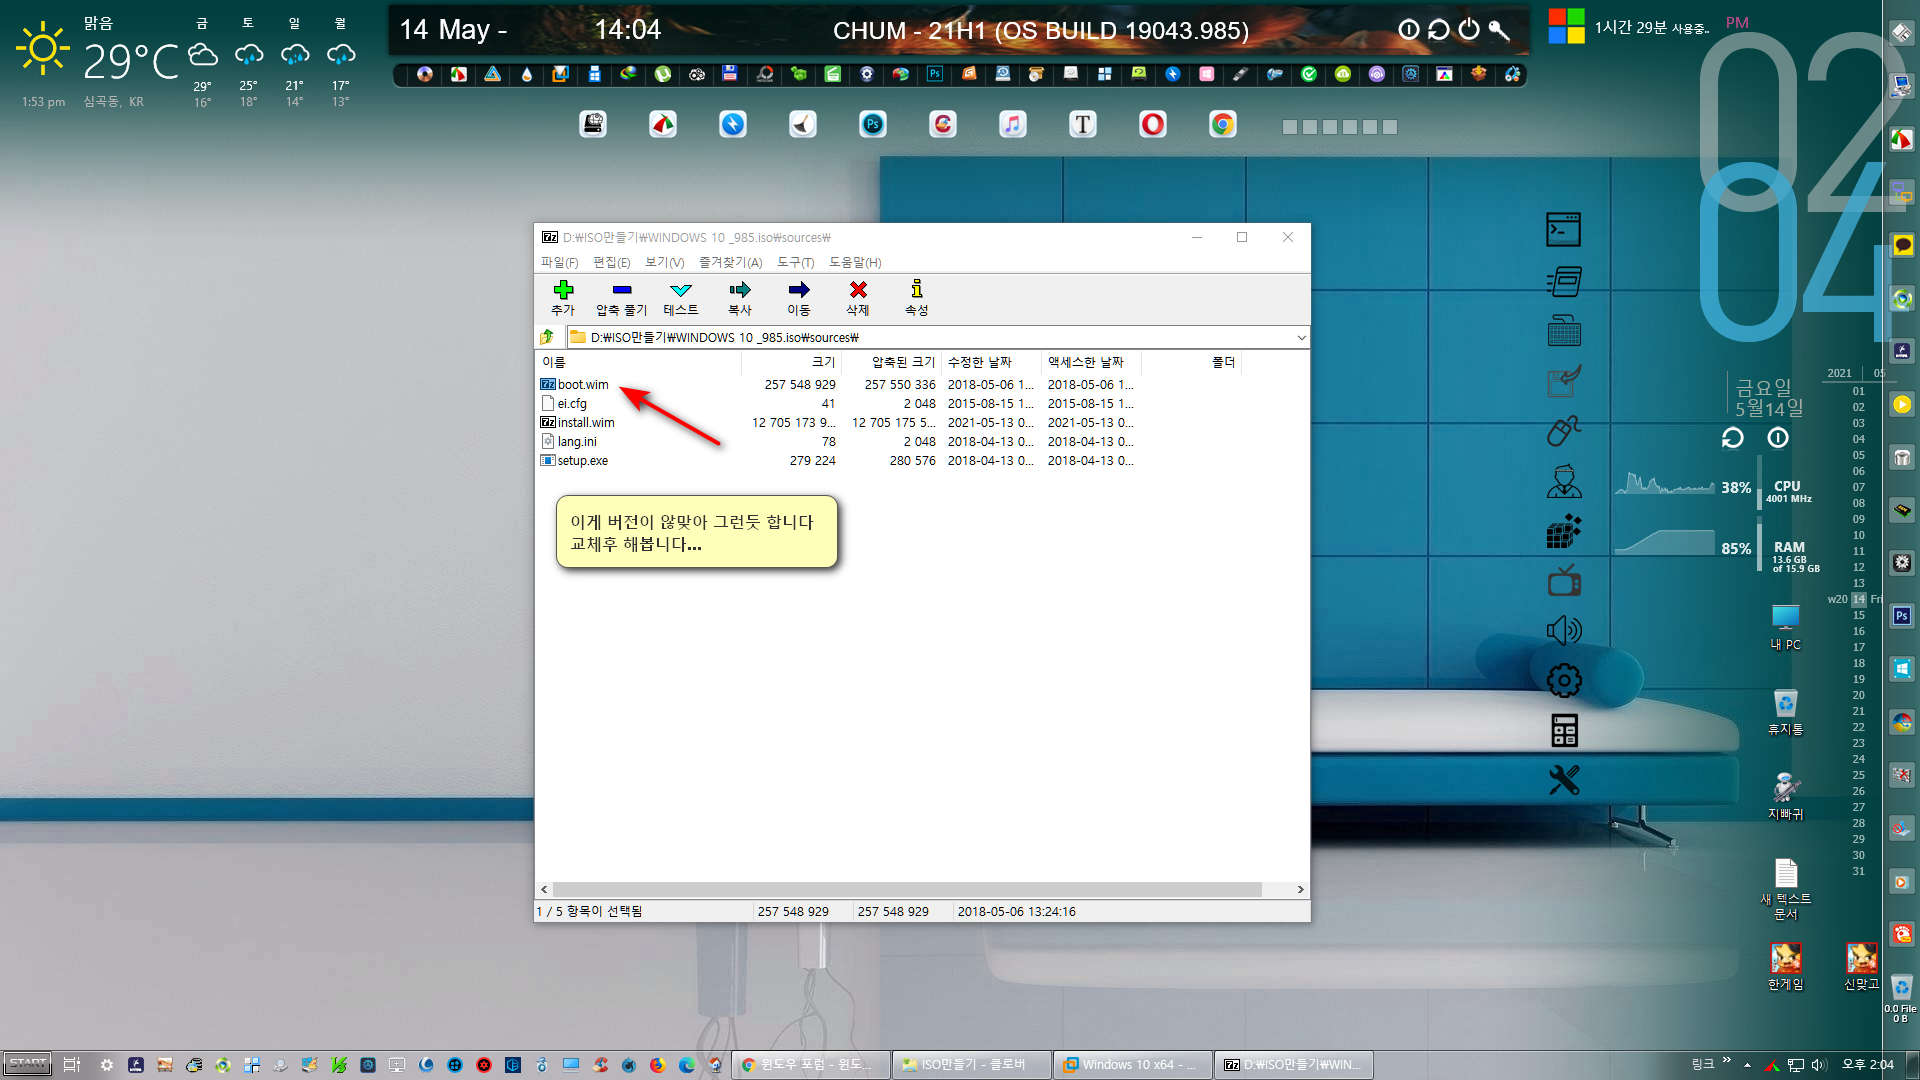Click the wrench and screwdriver tools icon
Screen dimensions: 1920x1080
tap(1564, 780)
